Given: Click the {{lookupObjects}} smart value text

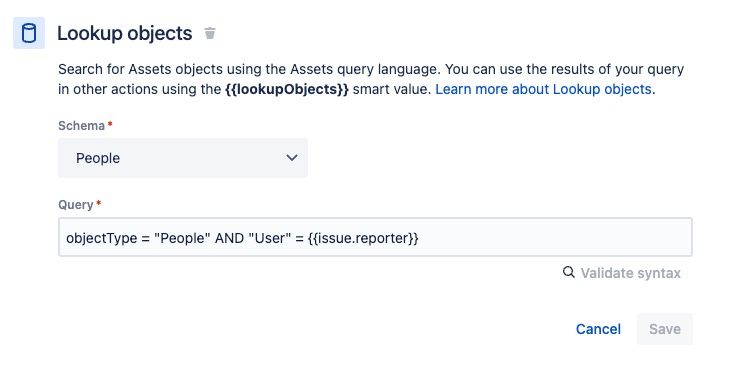Looking at the screenshot, I should [x=287, y=89].
